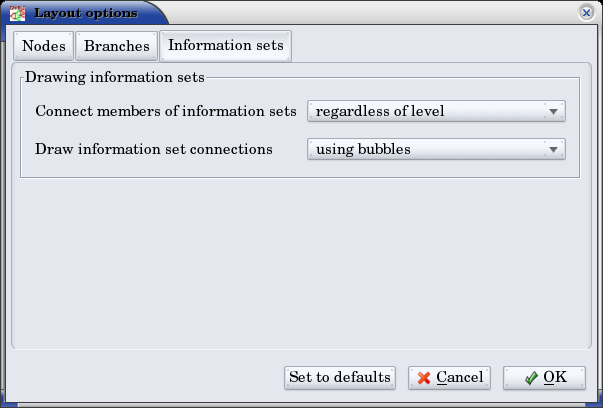Click the 'Drawing information sets' group heading
This screenshot has height=408, width=603.
pyautogui.click(x=114, y=76)
